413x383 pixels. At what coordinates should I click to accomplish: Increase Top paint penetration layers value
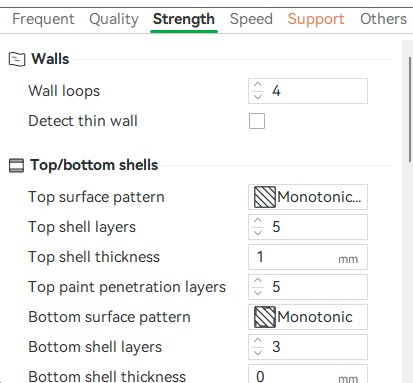(x=258, y=281)
